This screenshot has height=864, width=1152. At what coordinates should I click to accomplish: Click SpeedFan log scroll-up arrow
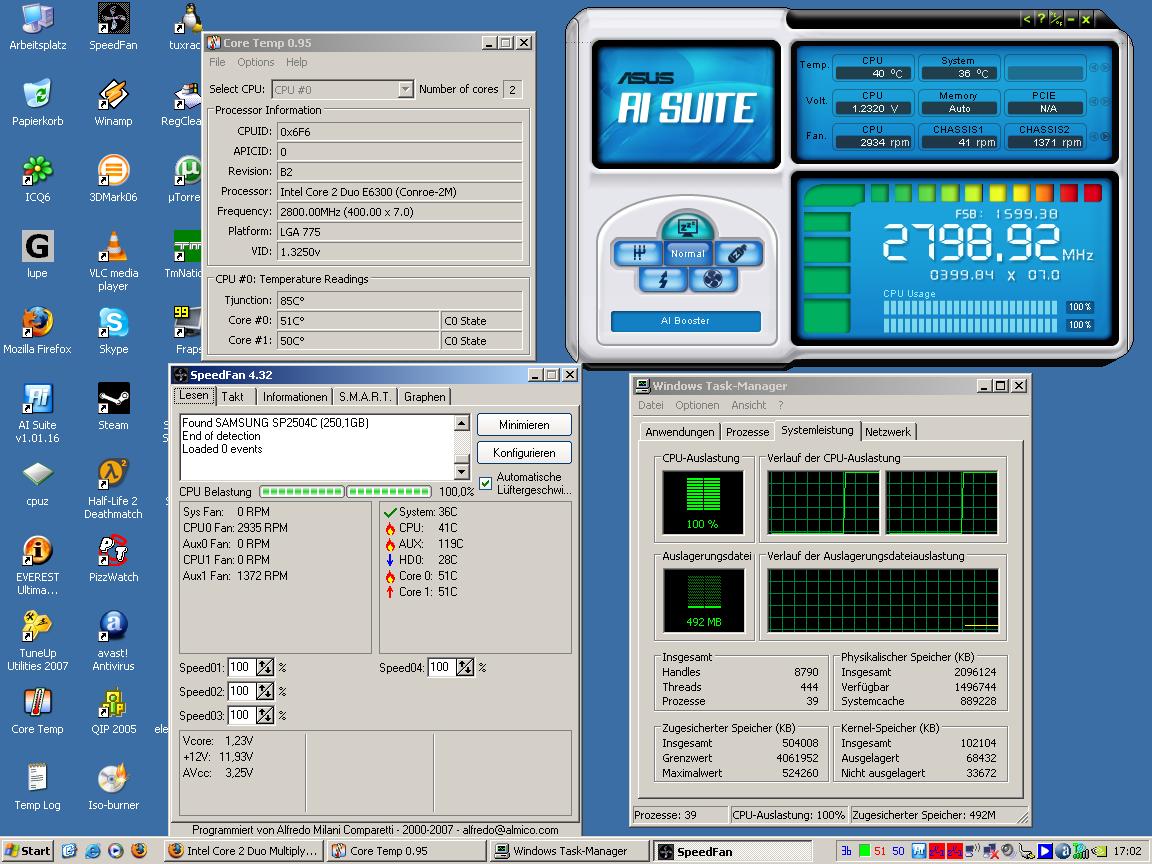tap(461, 422)
